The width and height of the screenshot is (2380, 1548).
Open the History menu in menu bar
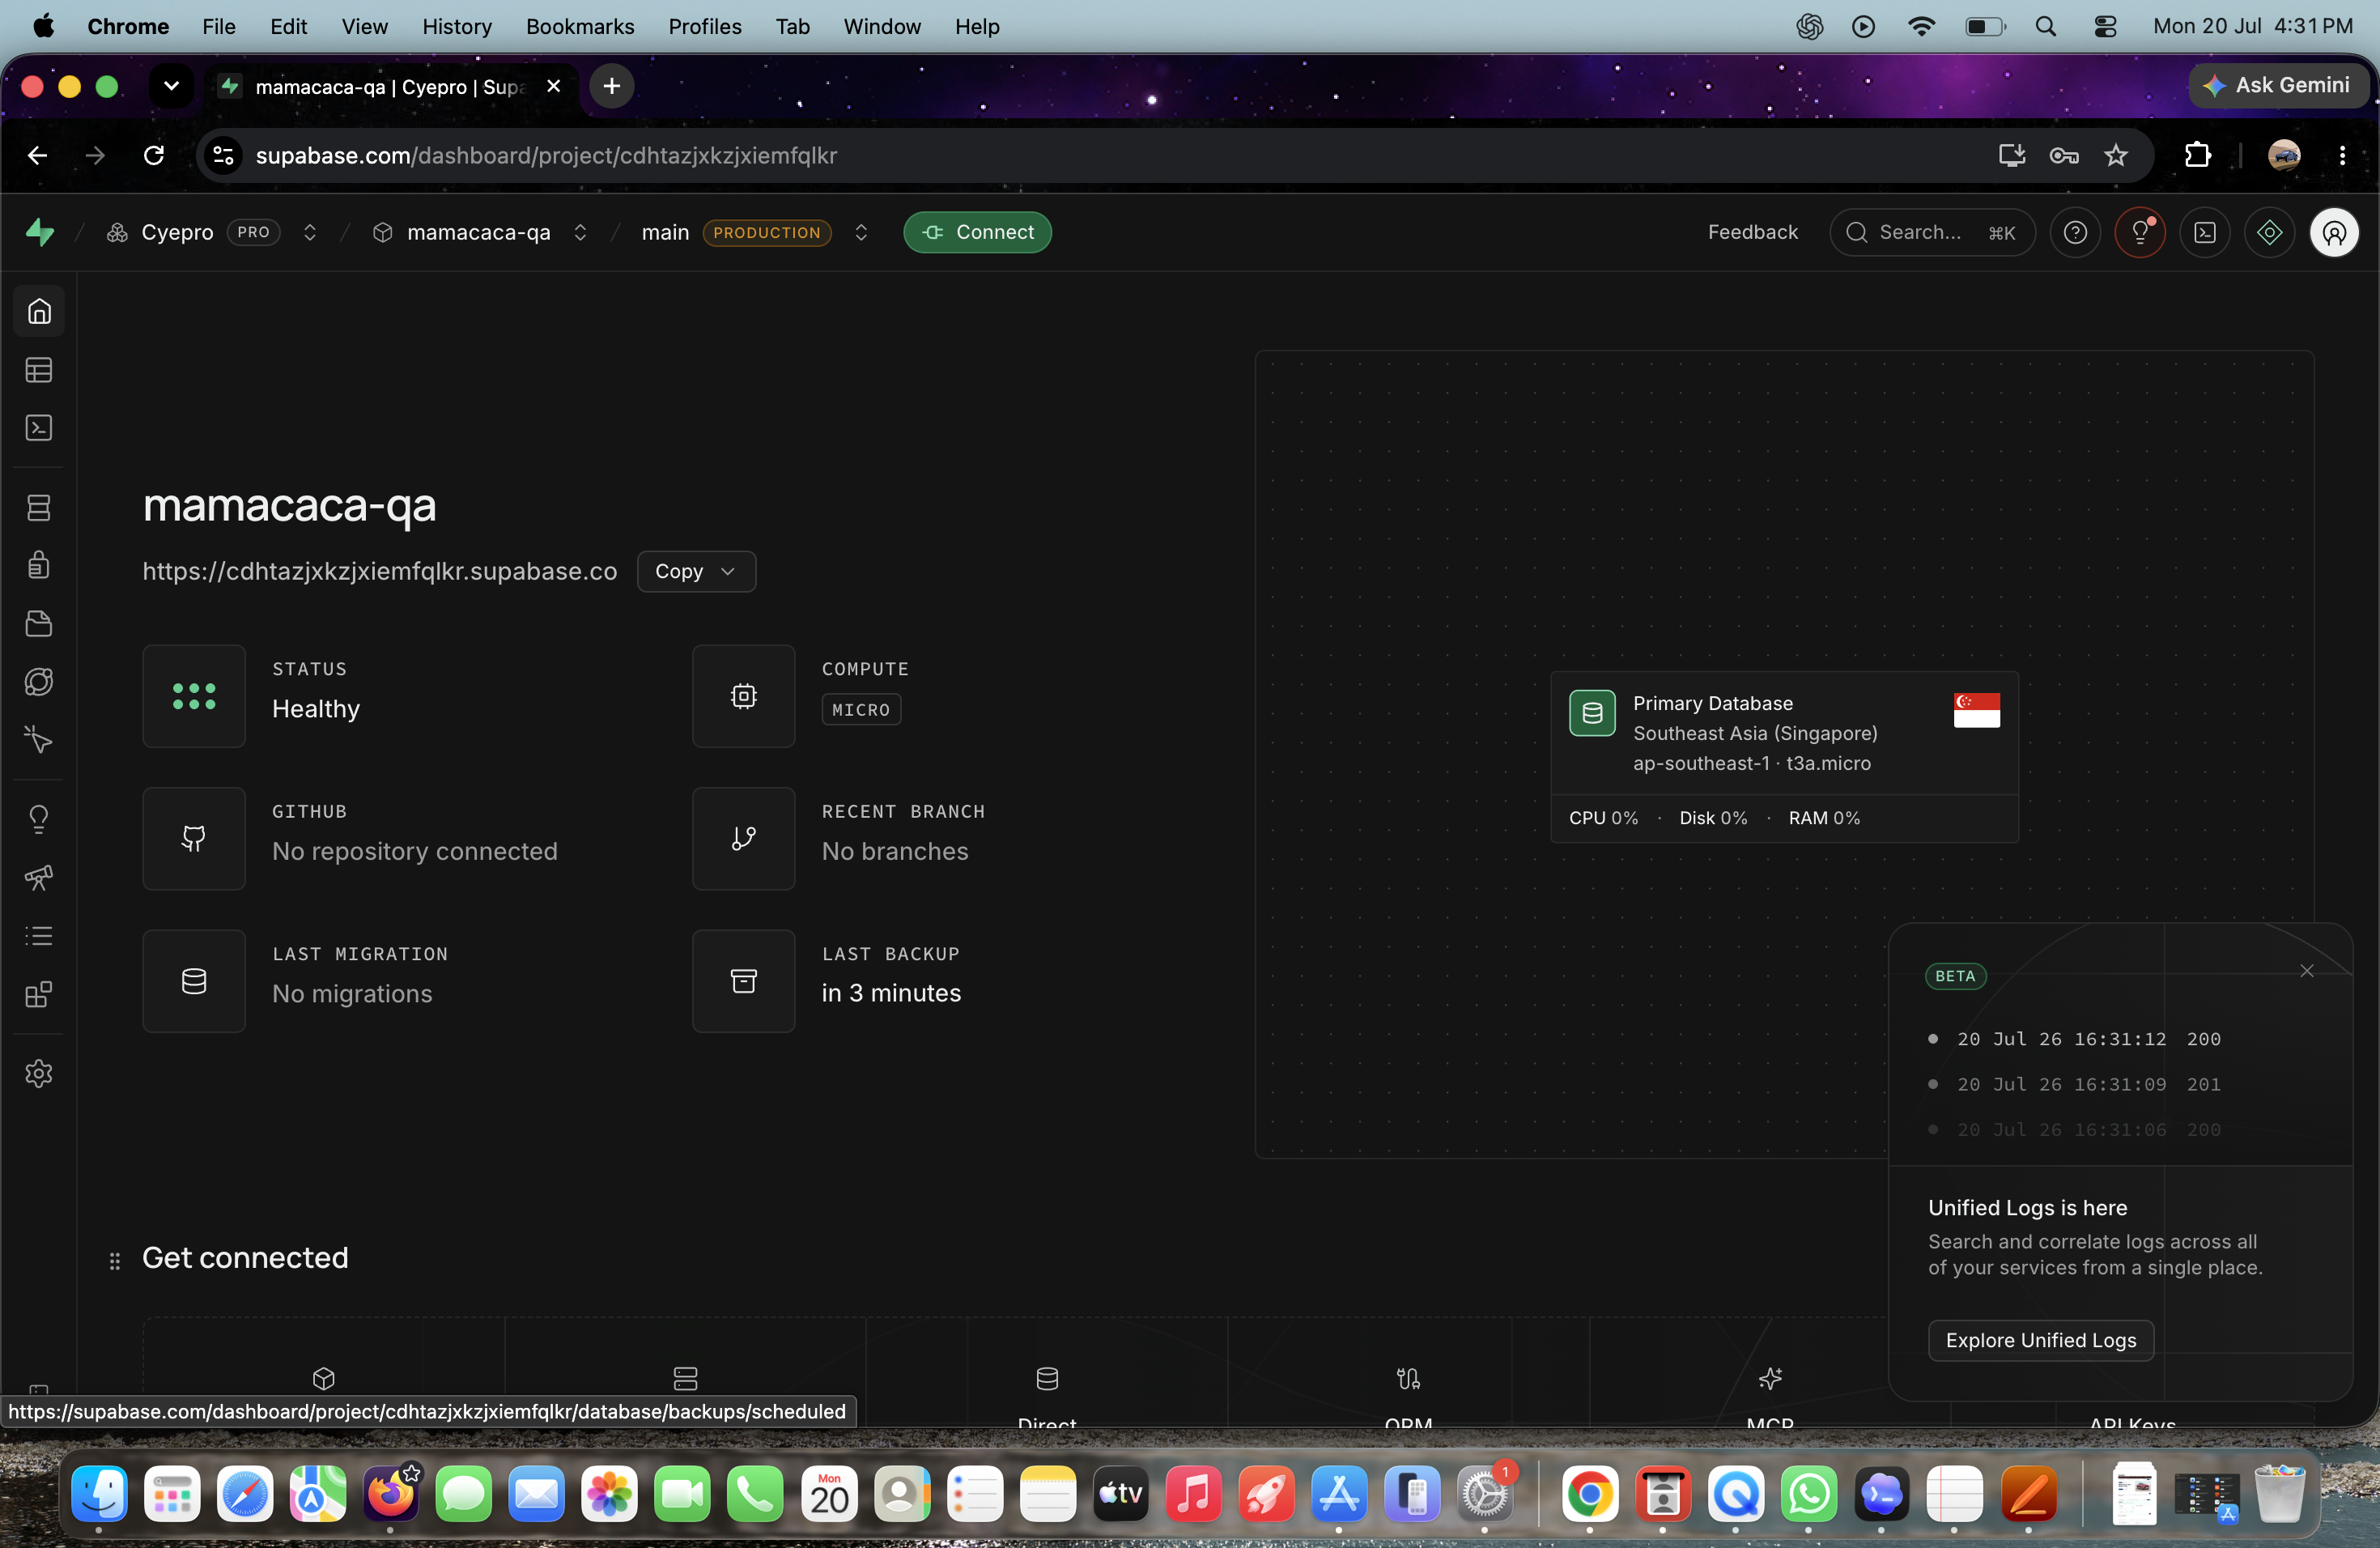click(x=457, y=26)
